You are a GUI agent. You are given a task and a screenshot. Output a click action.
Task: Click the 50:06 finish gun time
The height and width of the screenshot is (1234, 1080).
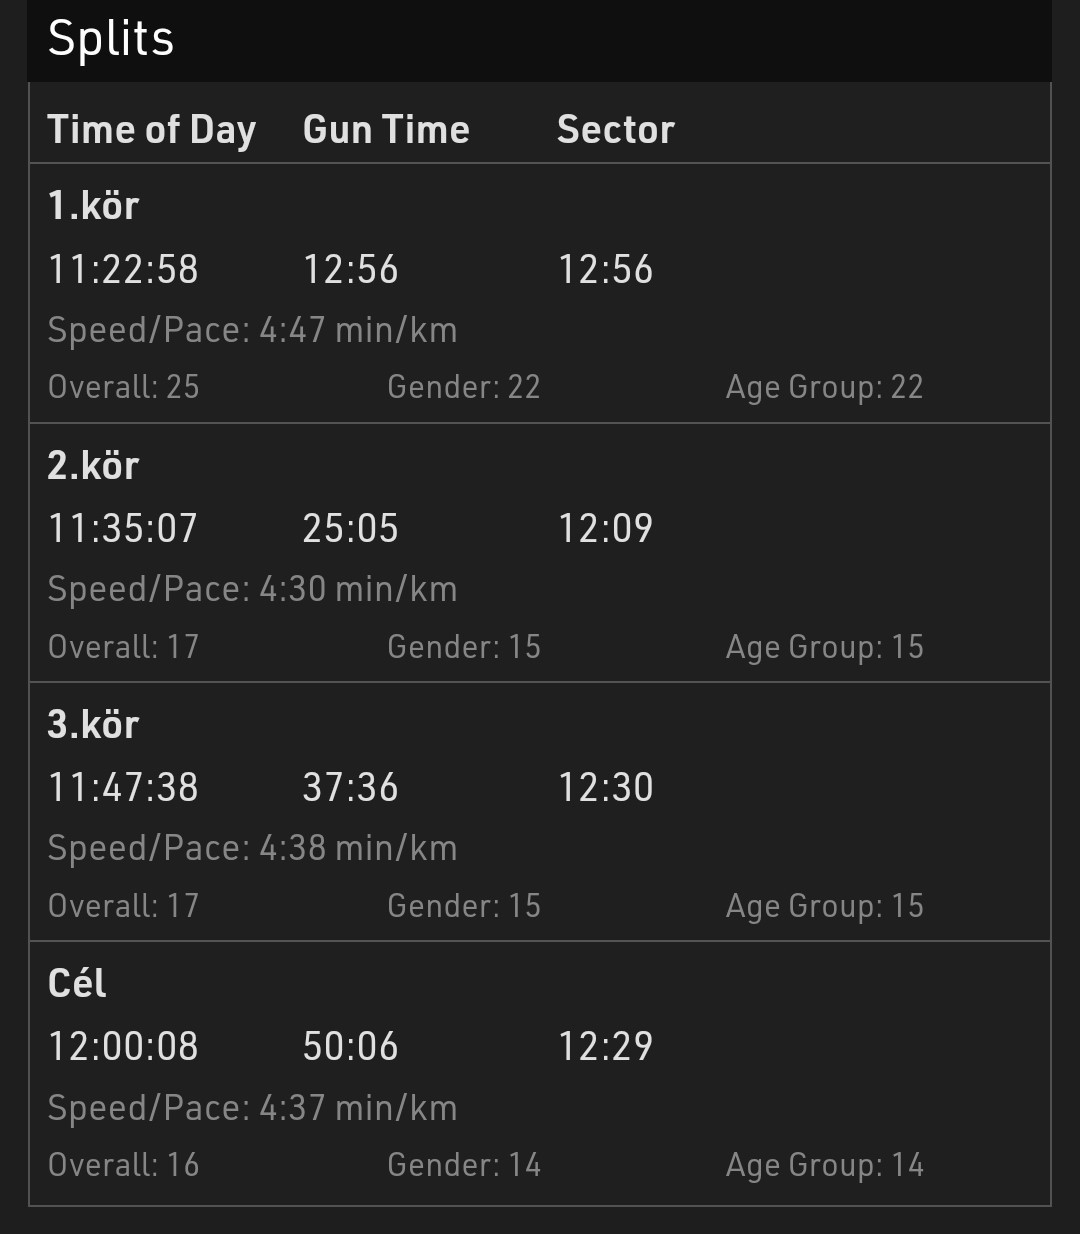[x=350, y=1047]
